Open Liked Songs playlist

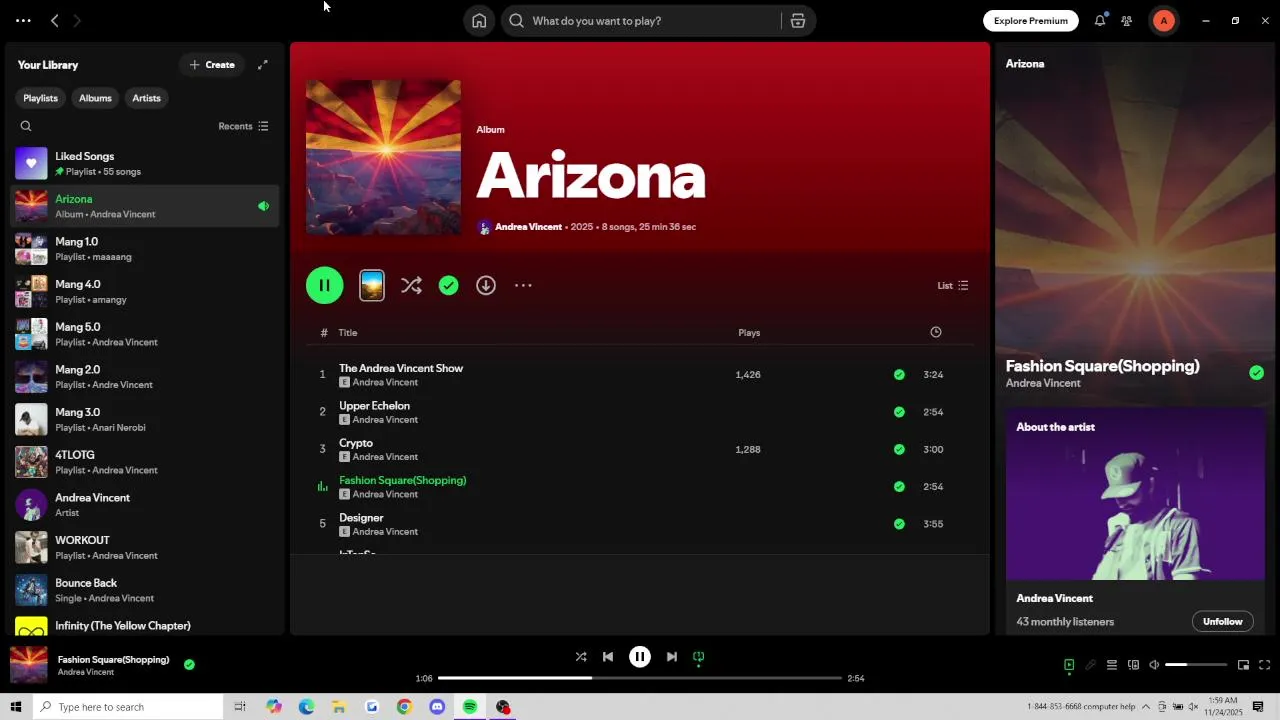pos(145,164)
